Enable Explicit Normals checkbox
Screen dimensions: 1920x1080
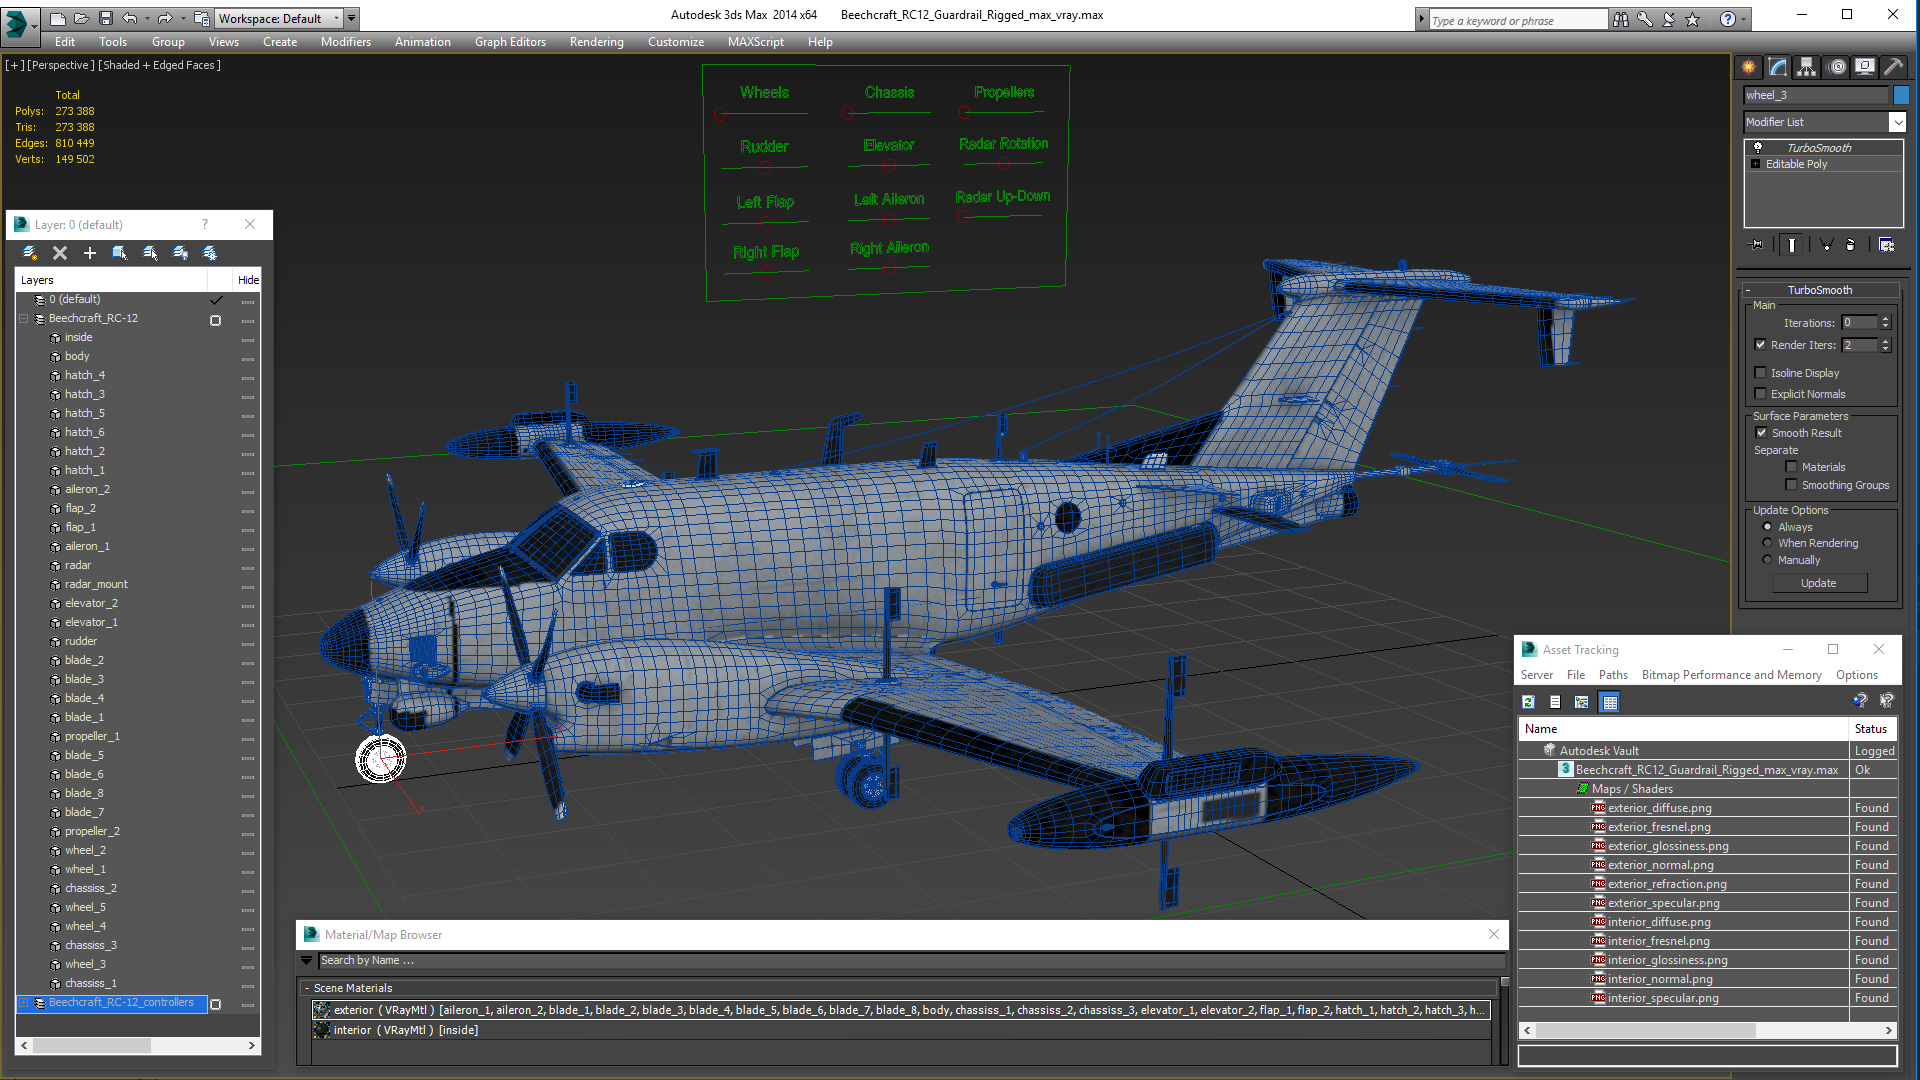[1760, 394]
